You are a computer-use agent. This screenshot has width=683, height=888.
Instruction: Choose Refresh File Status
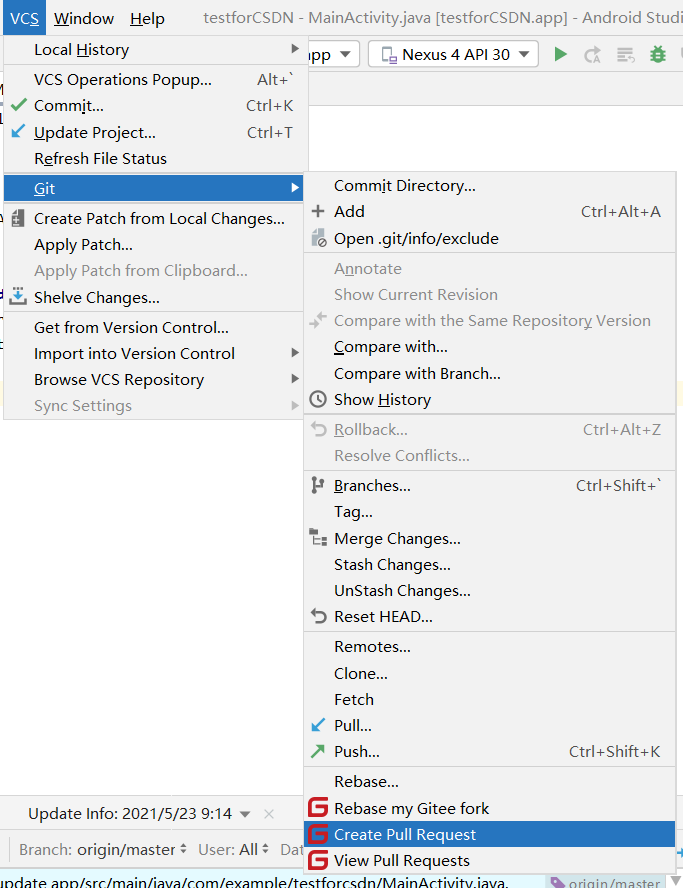tap(154, 159)
